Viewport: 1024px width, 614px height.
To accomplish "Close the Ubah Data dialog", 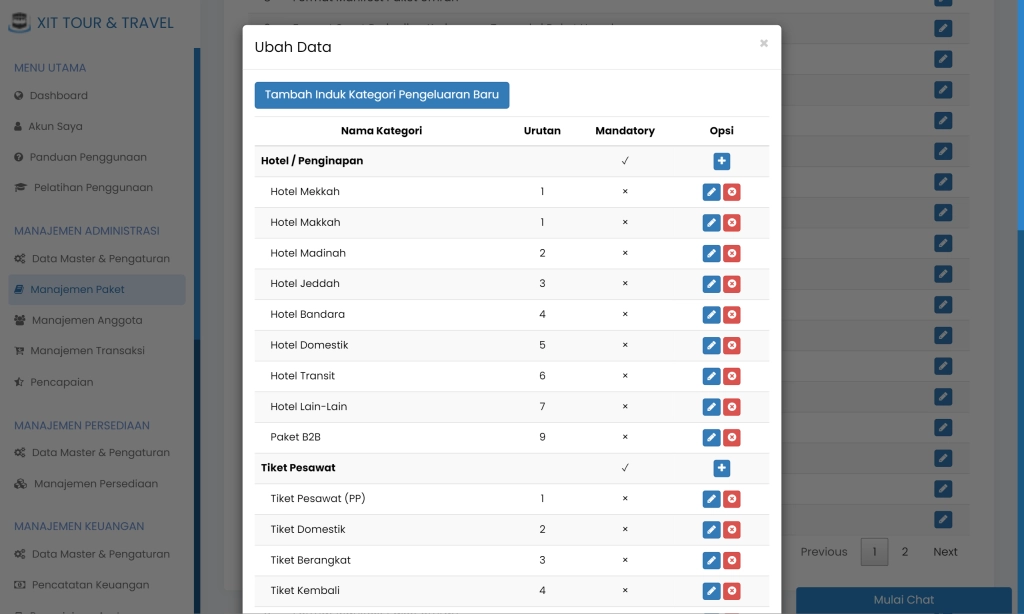I will (764, 44).
